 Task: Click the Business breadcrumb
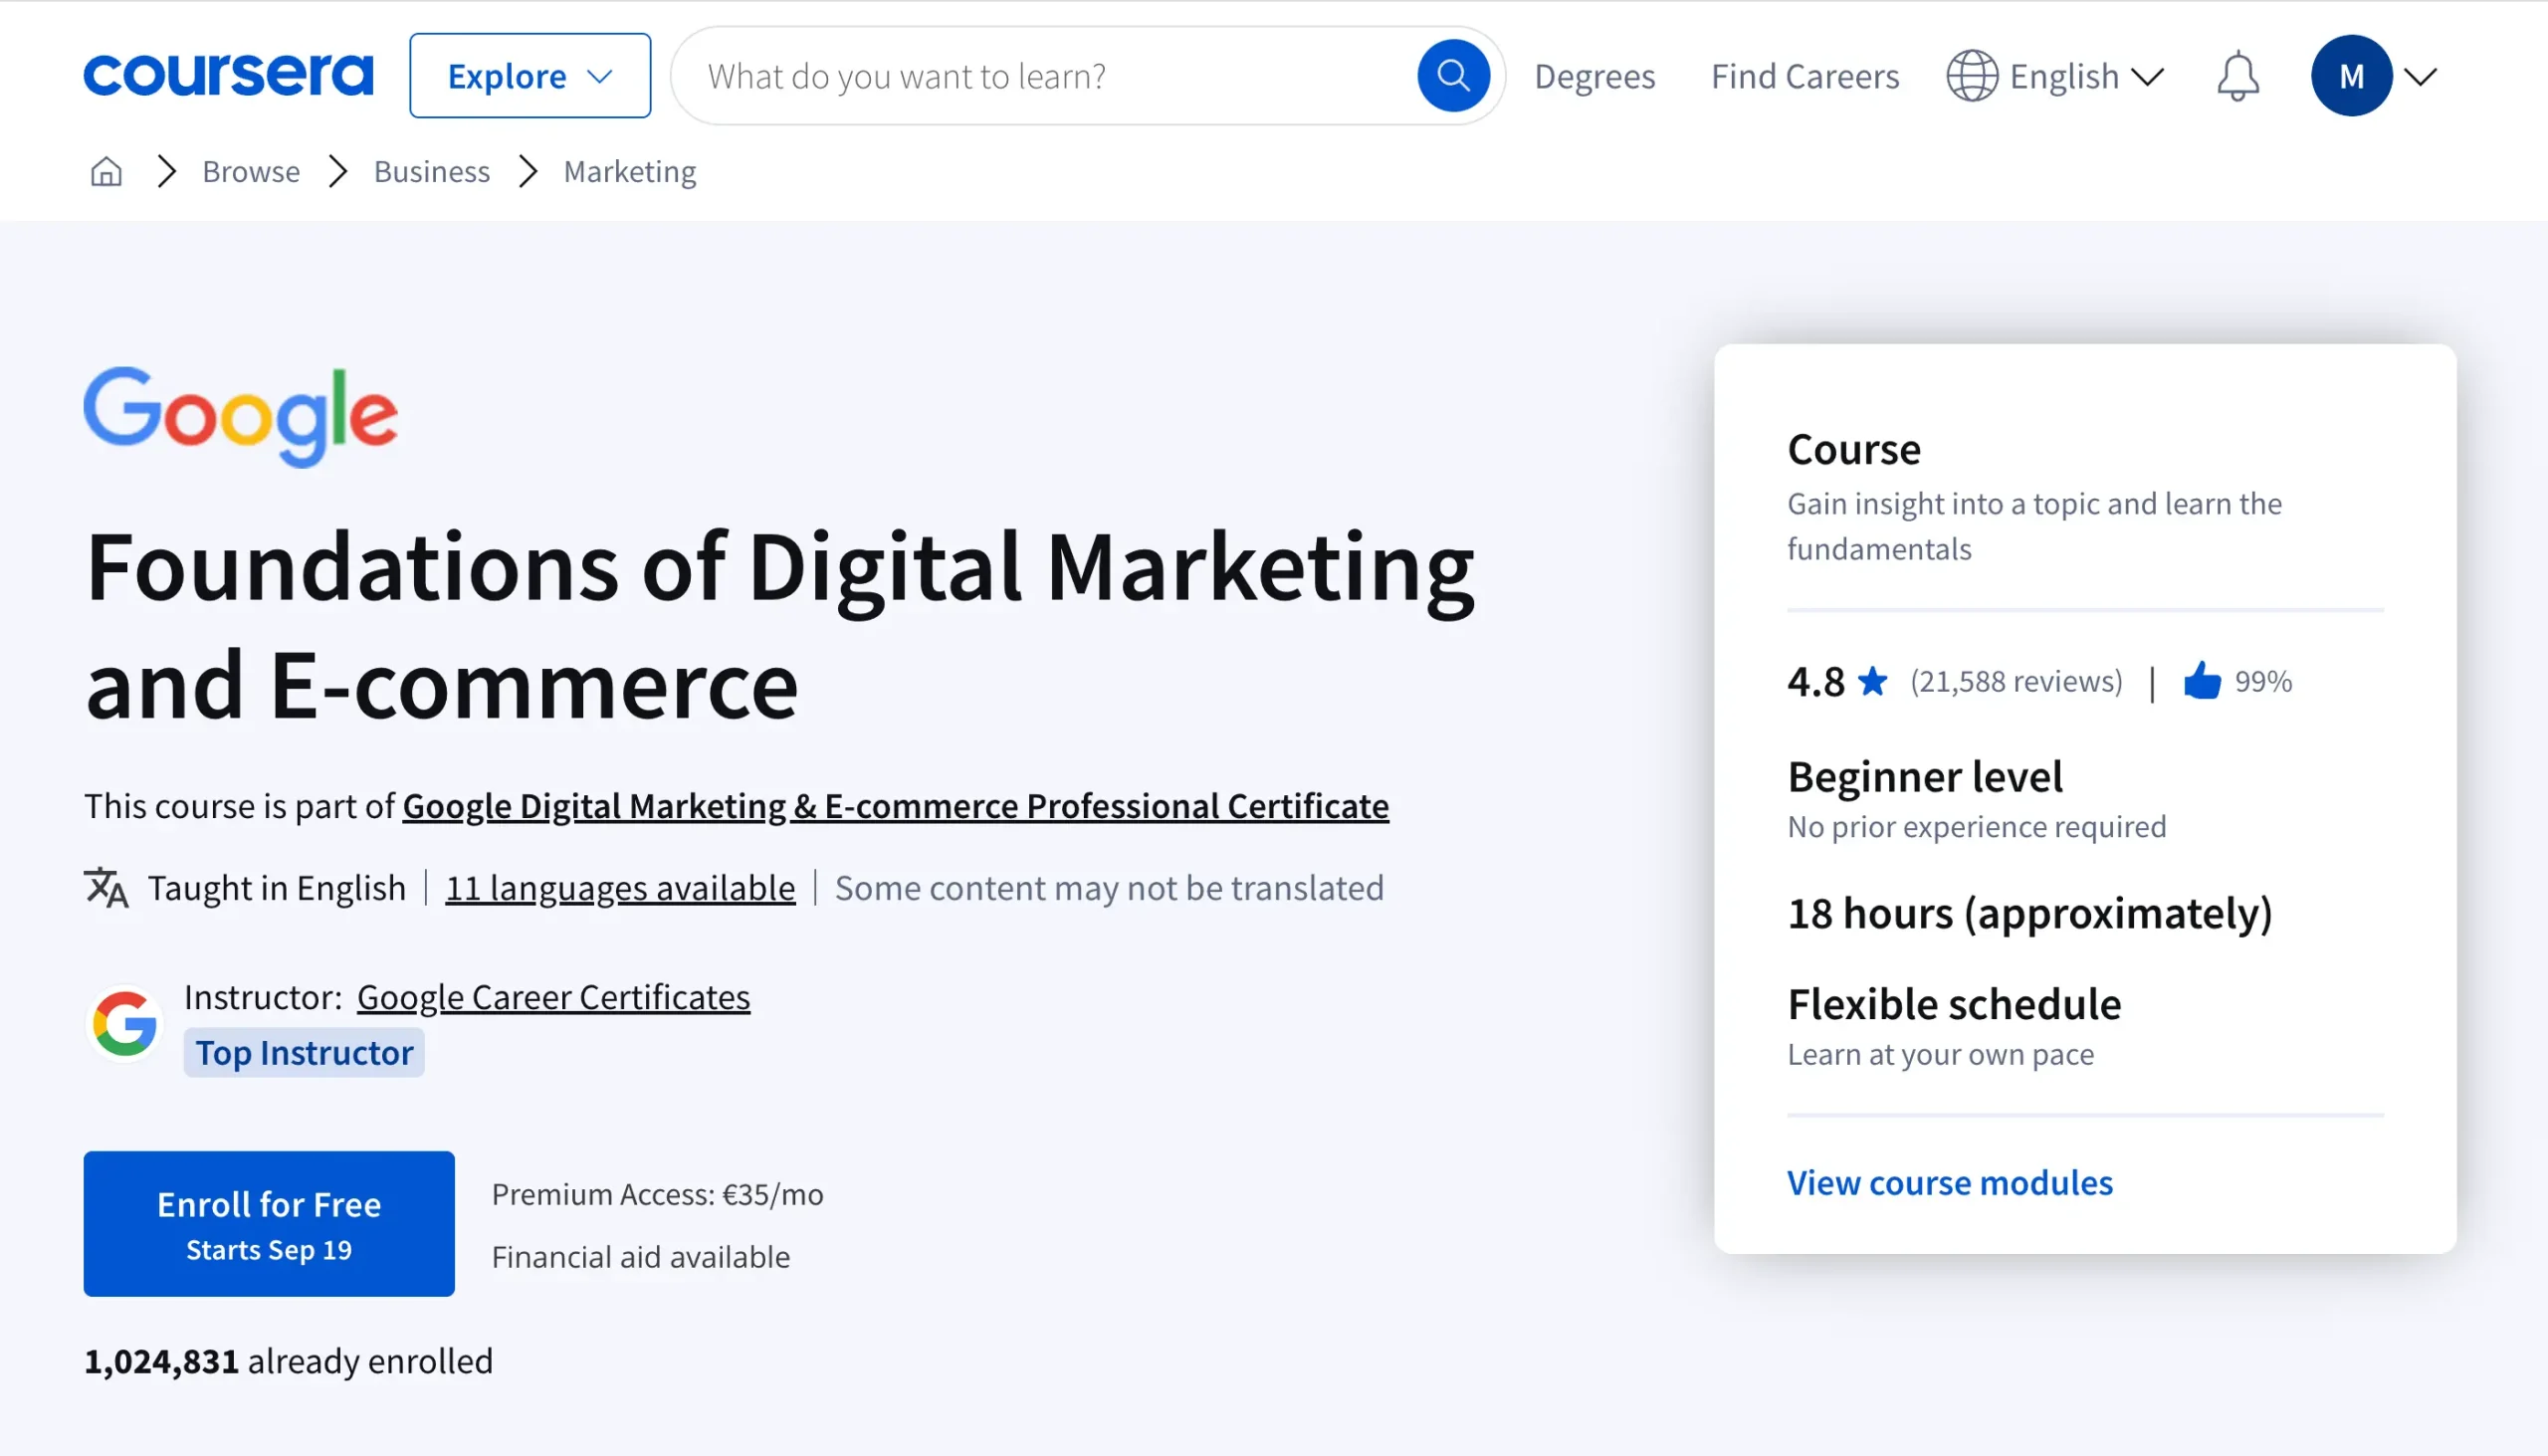click(431, 172)
